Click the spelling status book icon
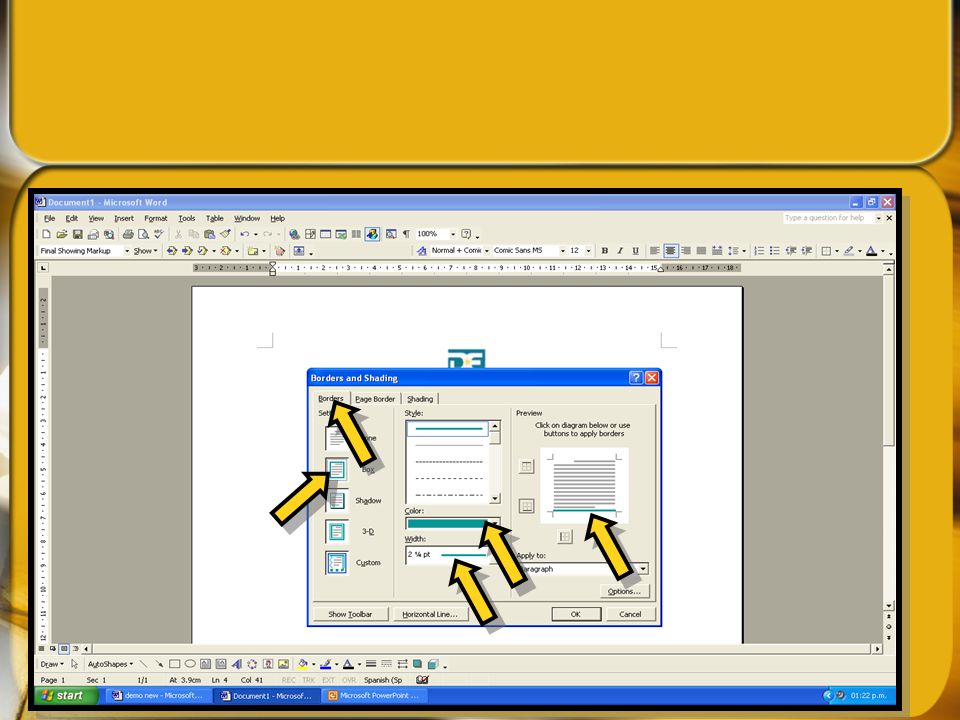960x720 pixels. coord(422,680)
